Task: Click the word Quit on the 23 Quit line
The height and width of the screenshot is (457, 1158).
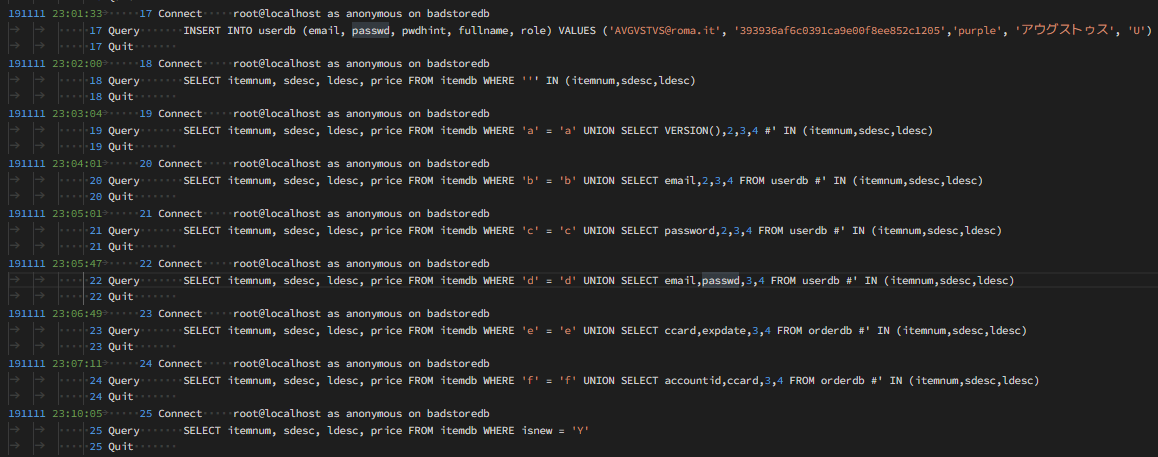Action: coord(120,346)
